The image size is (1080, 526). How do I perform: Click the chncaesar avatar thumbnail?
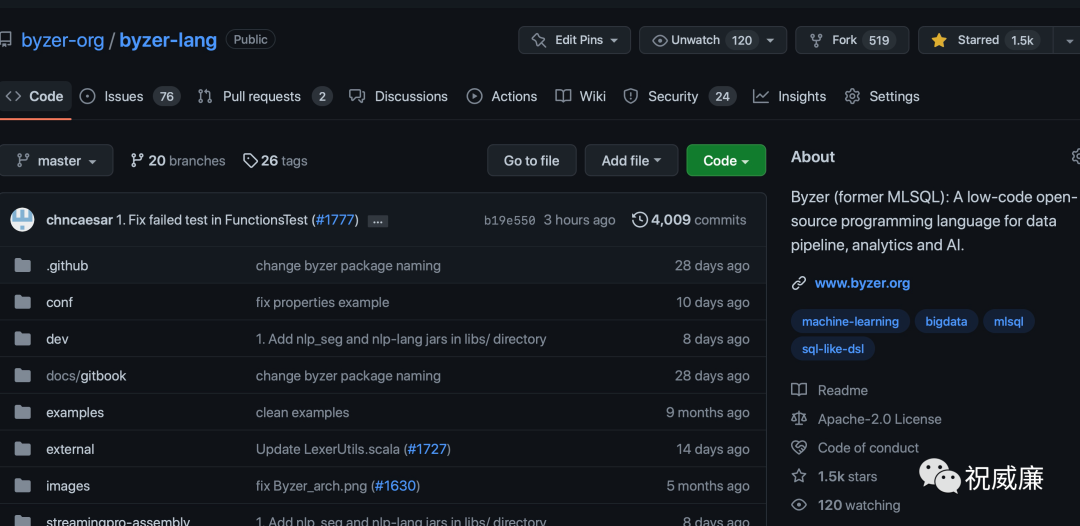pyautogui.click(x=22, y=220)
